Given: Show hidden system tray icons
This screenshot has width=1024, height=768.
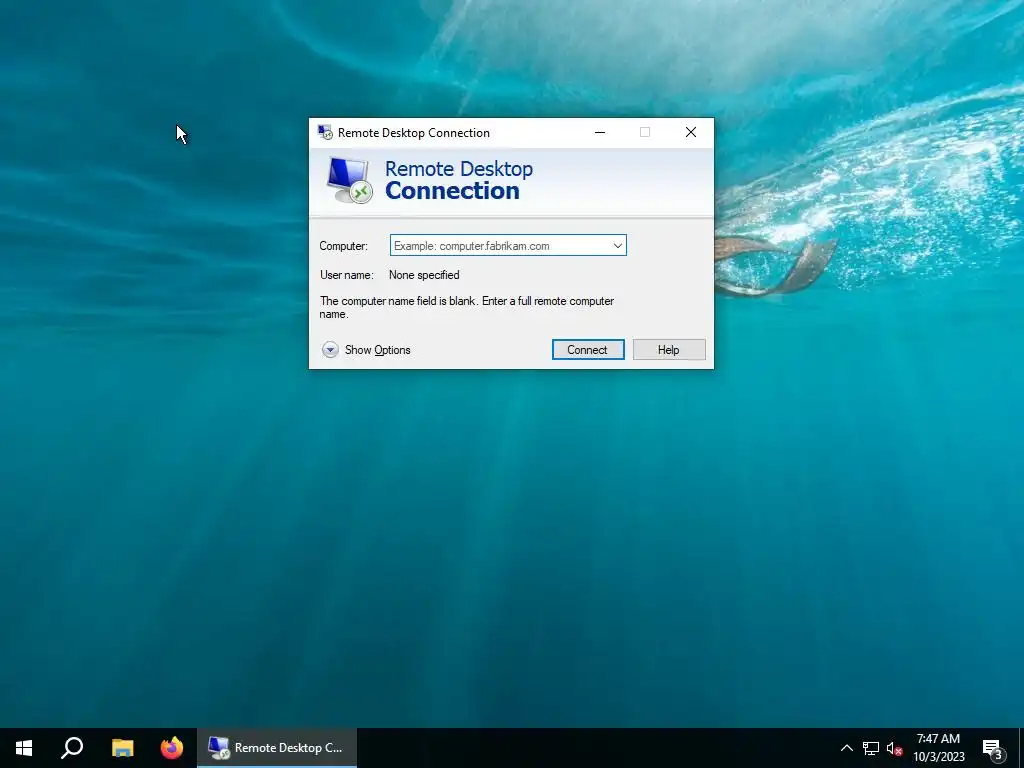Looking at the screenshot, I should [846, 748].
